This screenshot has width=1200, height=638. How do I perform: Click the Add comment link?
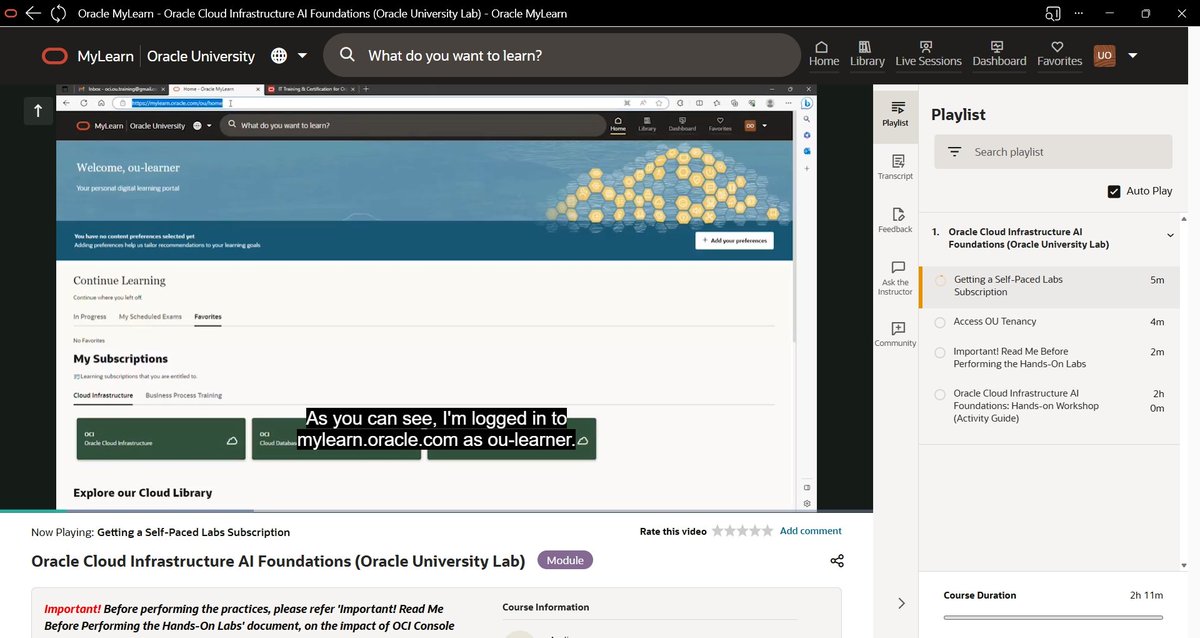point(811,531)
